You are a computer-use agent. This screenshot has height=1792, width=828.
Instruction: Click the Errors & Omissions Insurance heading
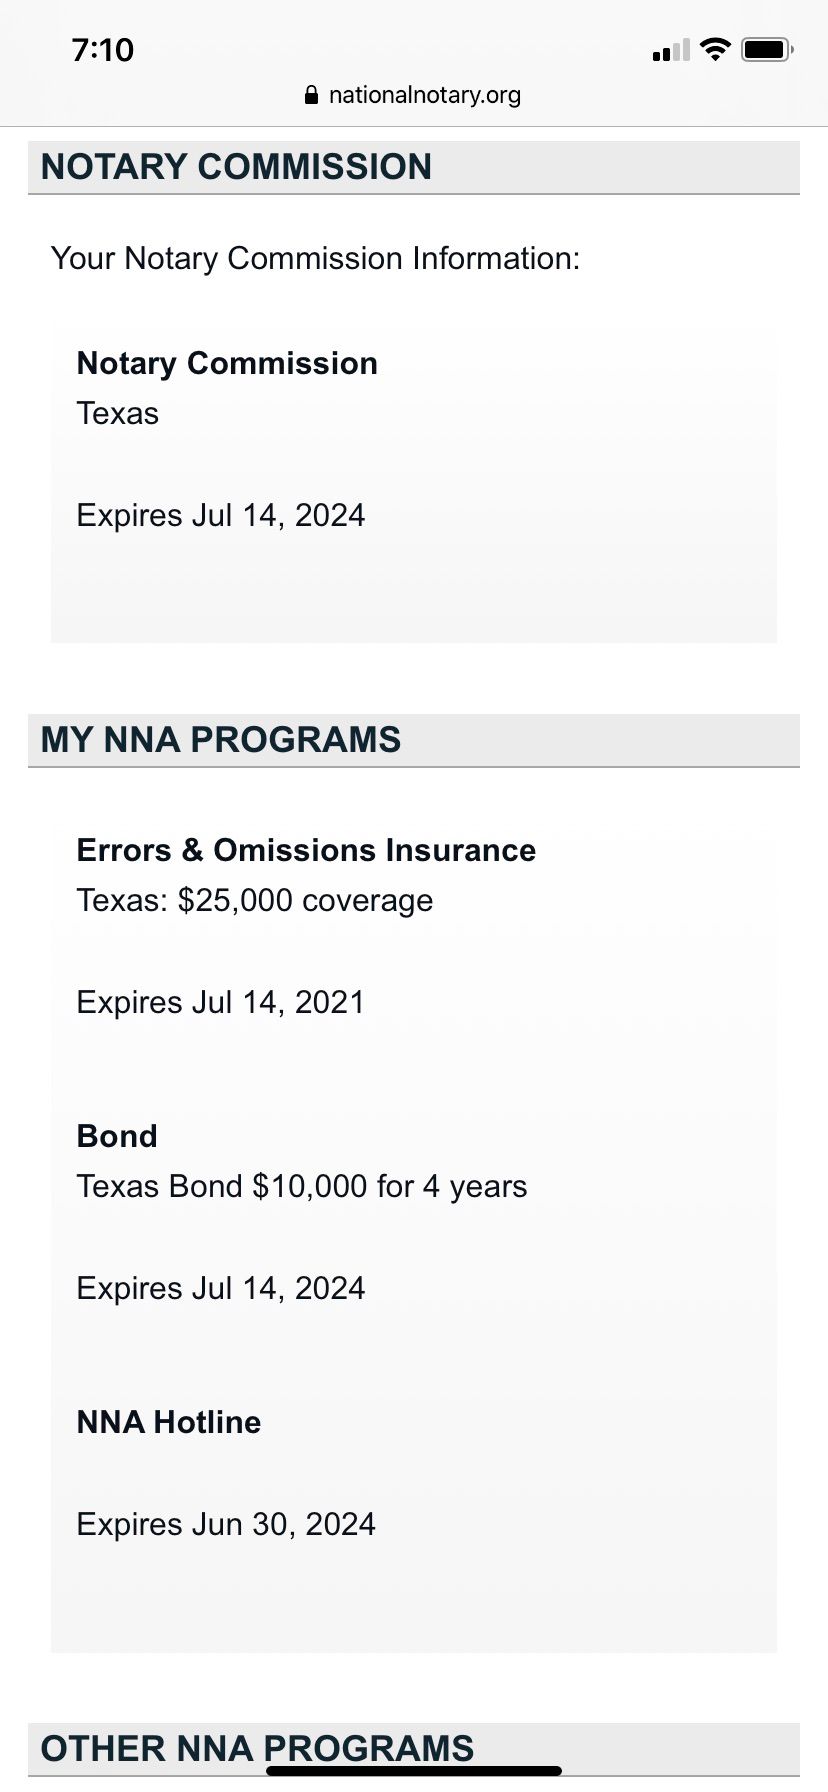(x=306, y=850)
